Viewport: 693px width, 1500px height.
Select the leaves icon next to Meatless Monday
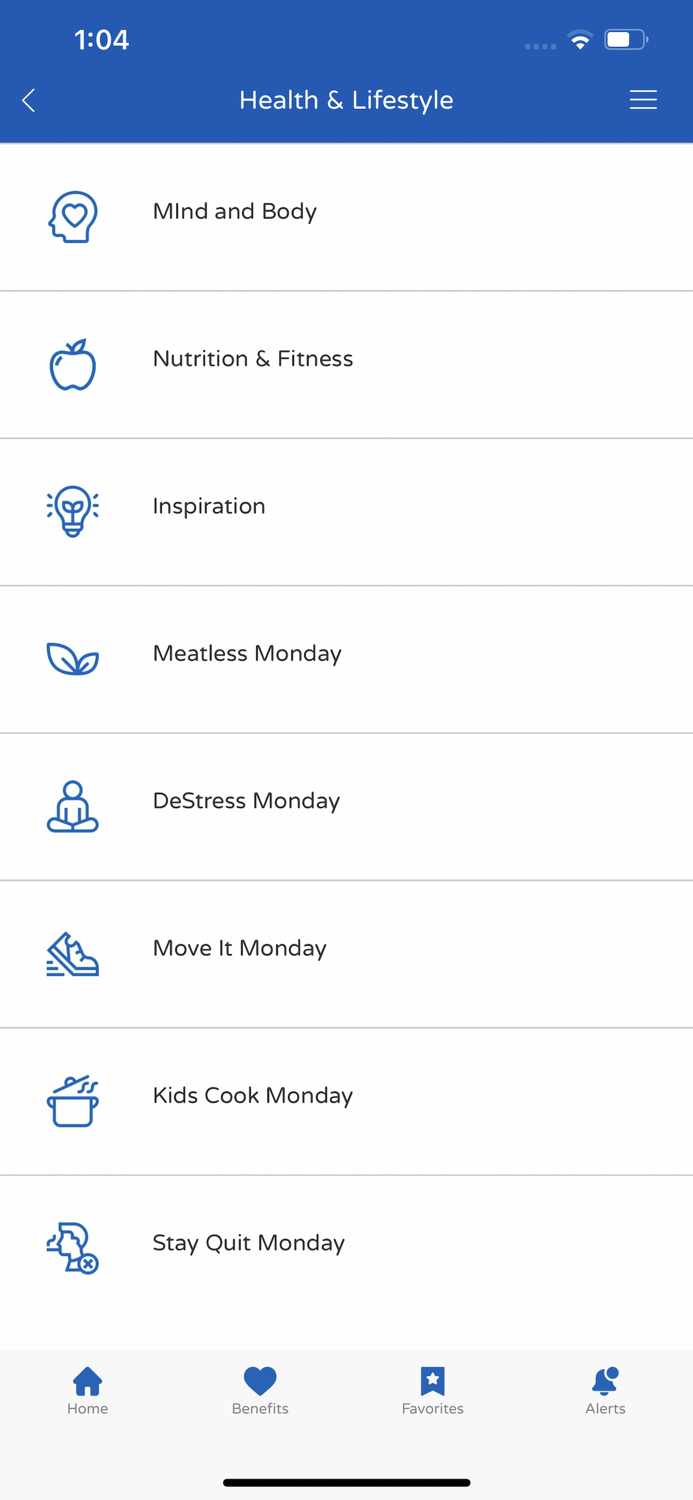point(72,658)
